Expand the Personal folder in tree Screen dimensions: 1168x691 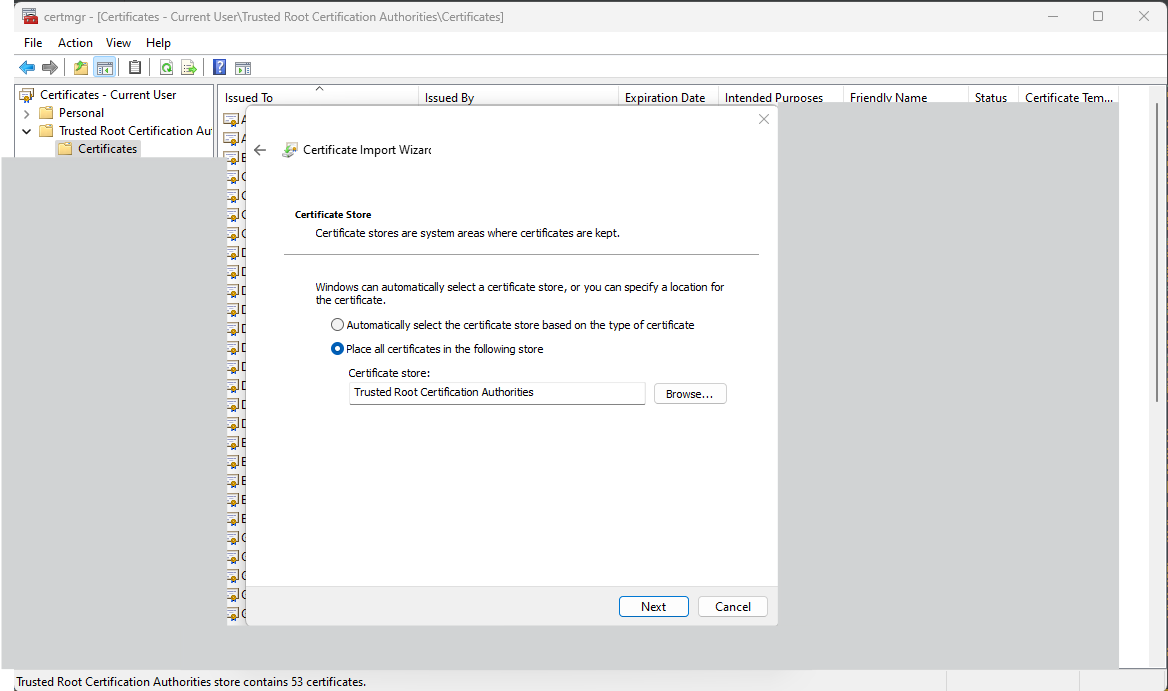click(x=27, y=113)
